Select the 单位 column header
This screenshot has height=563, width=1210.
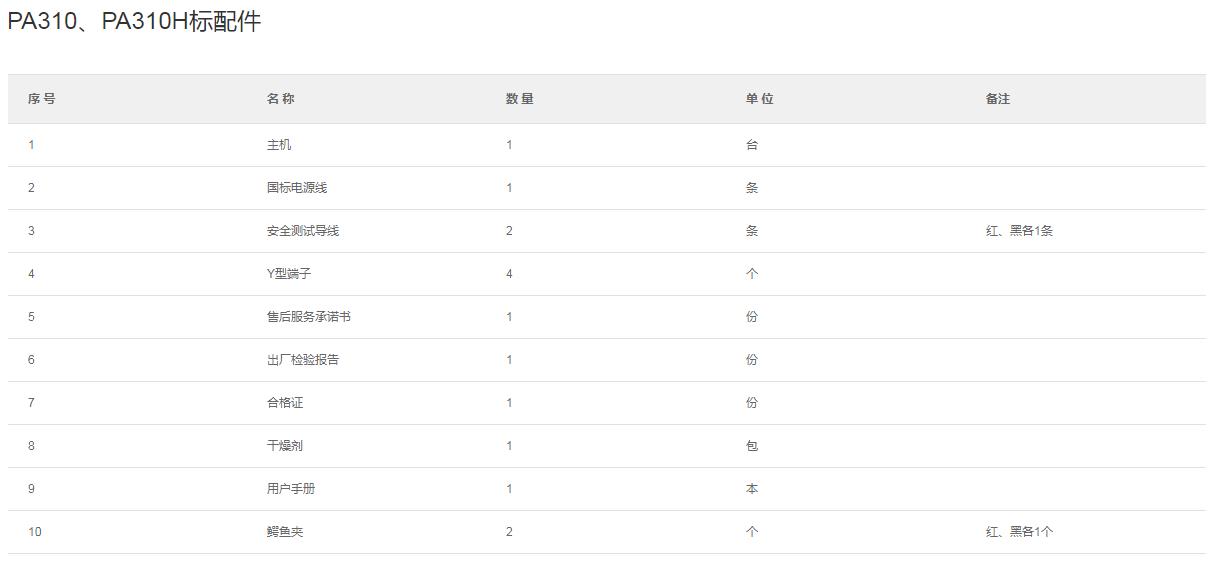coord(760,99)
